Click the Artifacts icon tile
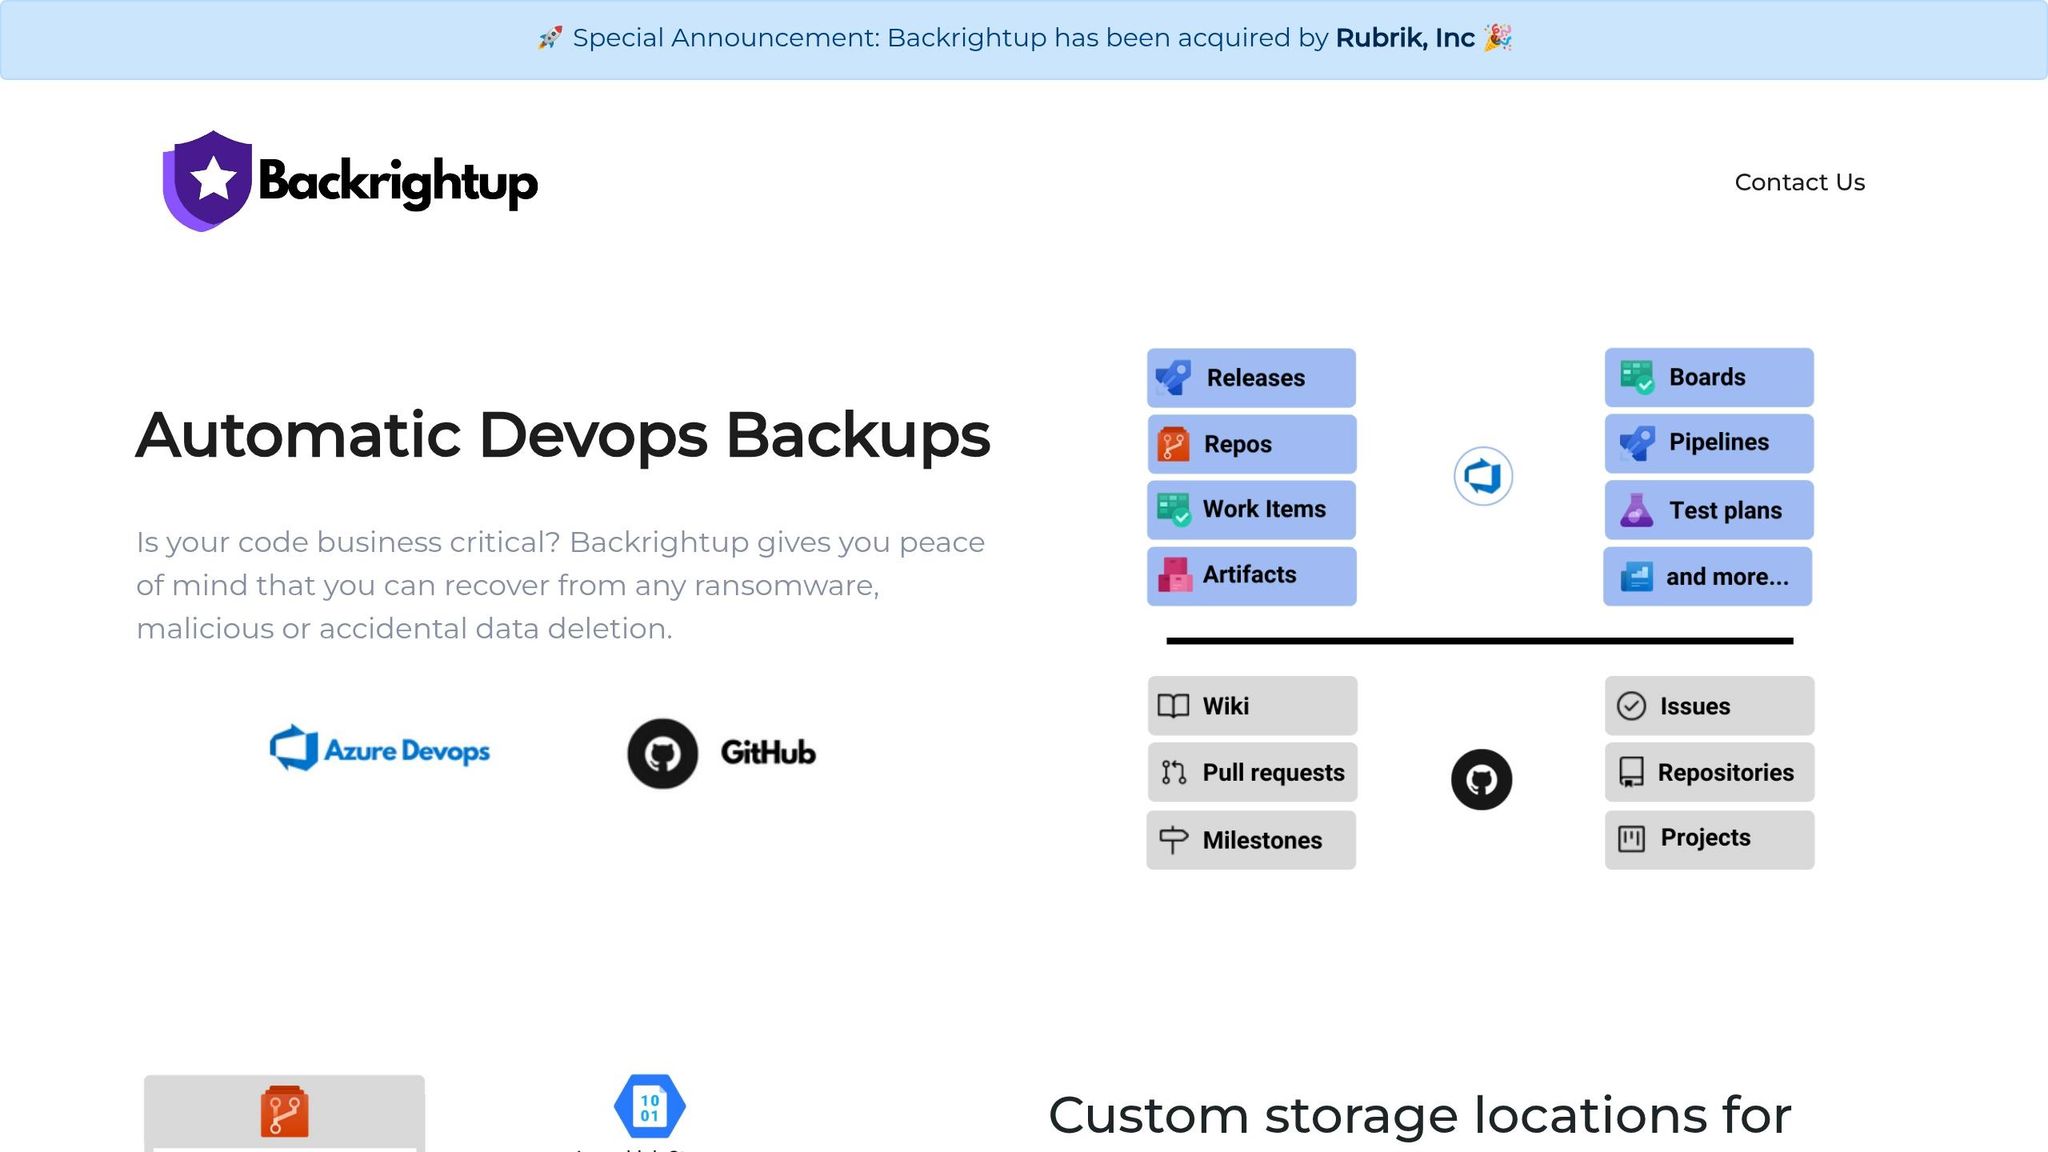The height and width of the screenshot is (1152, 2048). tap(1251, 575)
